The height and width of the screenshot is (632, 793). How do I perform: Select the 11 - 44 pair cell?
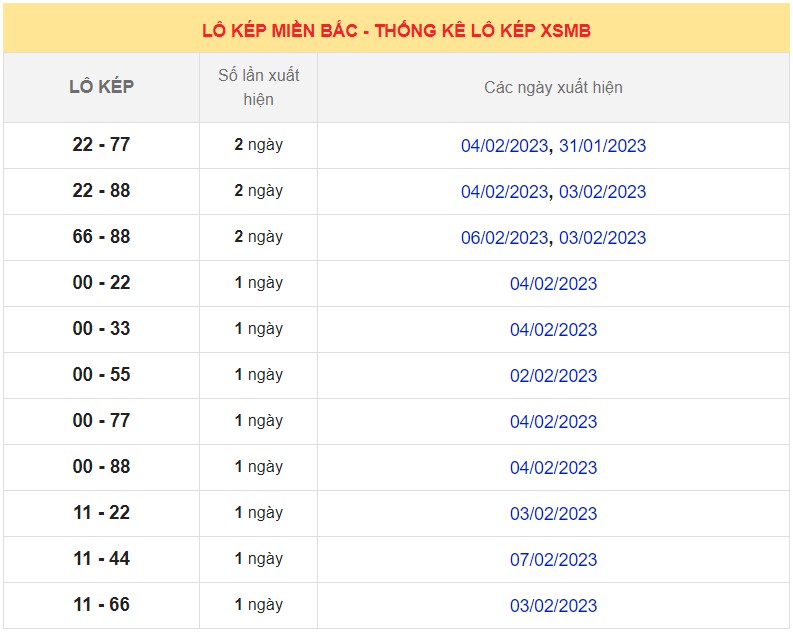tap(101, 559)
